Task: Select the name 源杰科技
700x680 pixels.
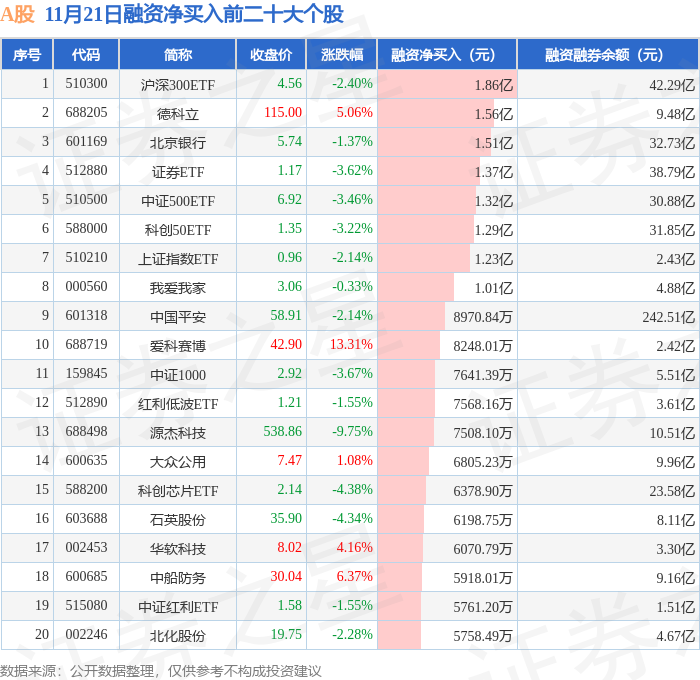Action: tap(178, 433)
